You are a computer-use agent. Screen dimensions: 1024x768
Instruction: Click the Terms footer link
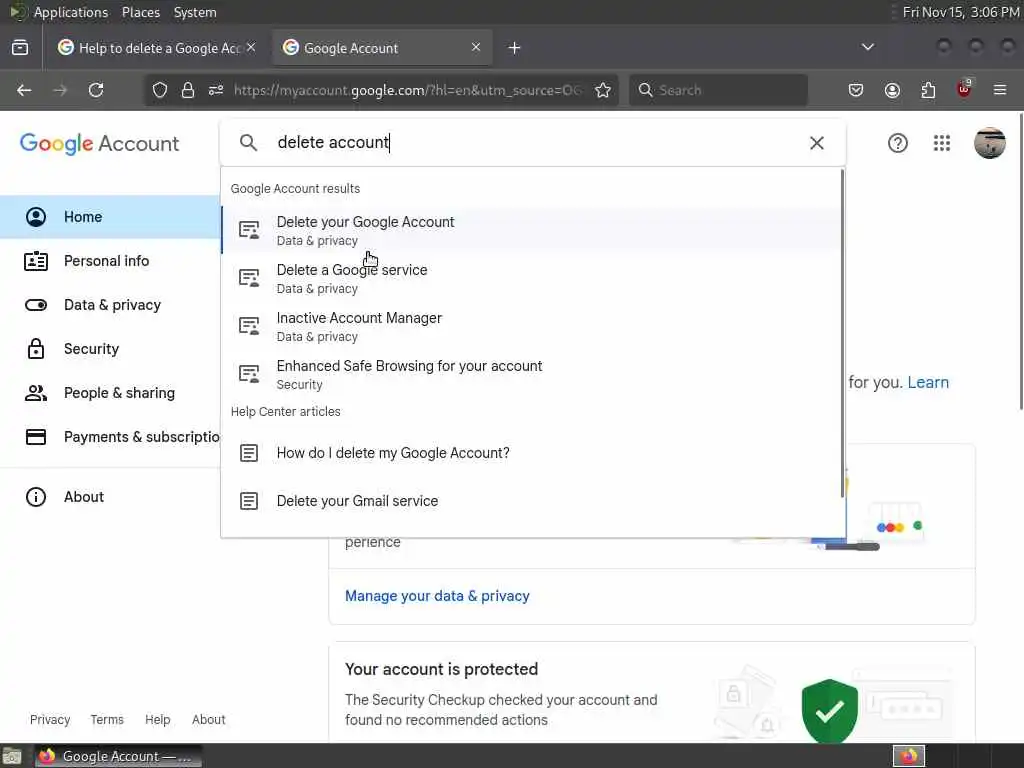click(x=107, y=720)
